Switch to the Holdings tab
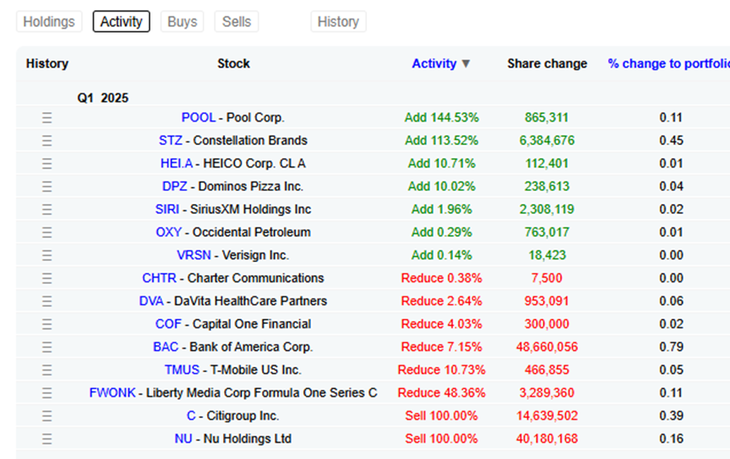730x459 pixels. coord(48,22)
